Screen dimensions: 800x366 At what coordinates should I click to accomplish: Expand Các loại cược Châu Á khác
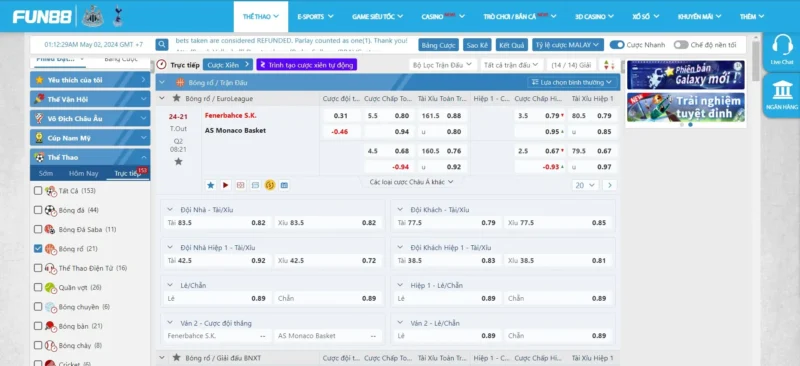click(411, 182)
